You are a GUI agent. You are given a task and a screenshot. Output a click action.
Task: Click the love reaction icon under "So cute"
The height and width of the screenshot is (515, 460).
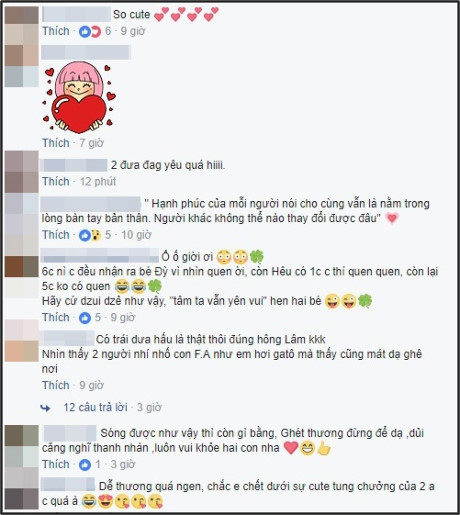click(x=96, y=32)
